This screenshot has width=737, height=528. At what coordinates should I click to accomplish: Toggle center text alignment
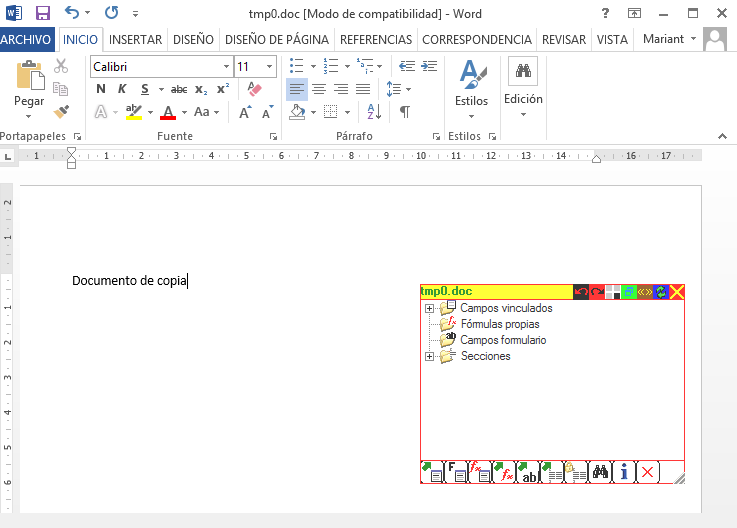pyautogui.click(x=319, y=89)
